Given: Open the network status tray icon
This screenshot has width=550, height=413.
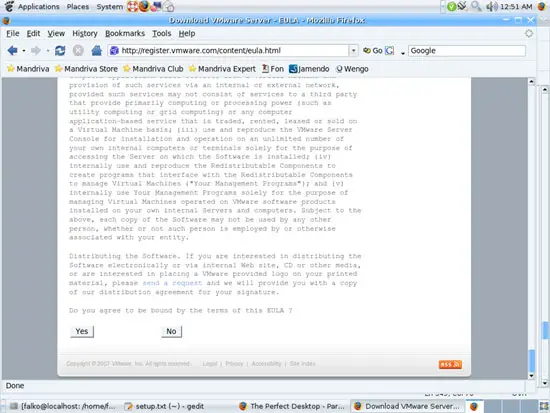Looking at the screenshot, I should click(x=462, y=6).
